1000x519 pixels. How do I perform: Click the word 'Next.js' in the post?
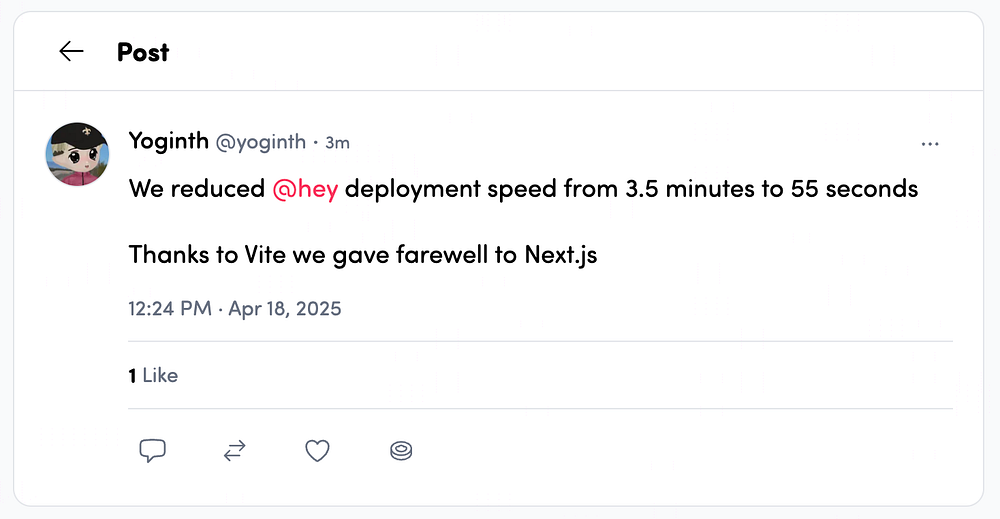560,254
